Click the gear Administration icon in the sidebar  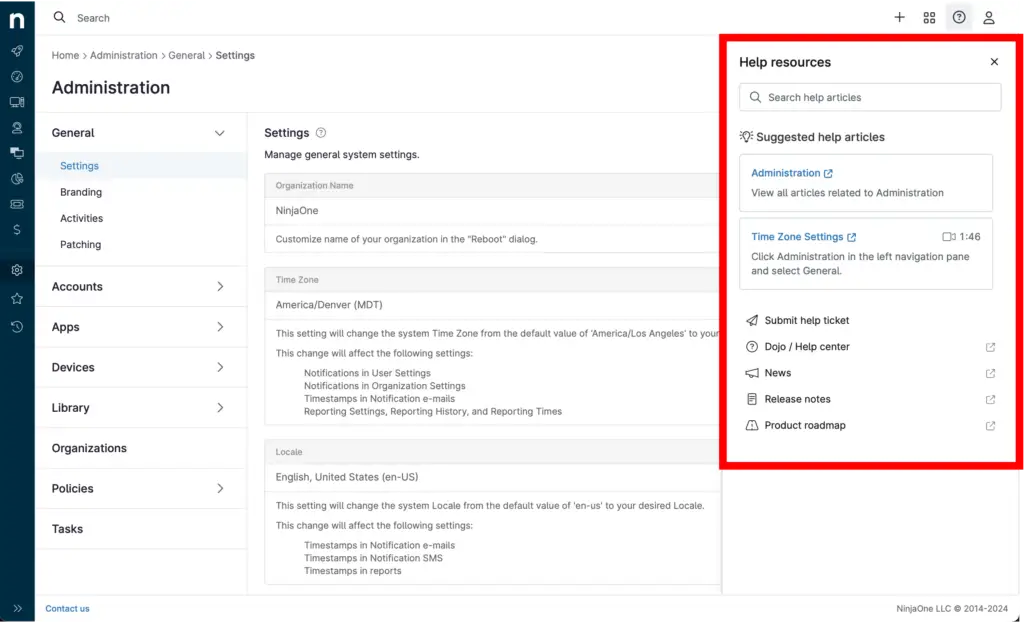coord(17,270)
